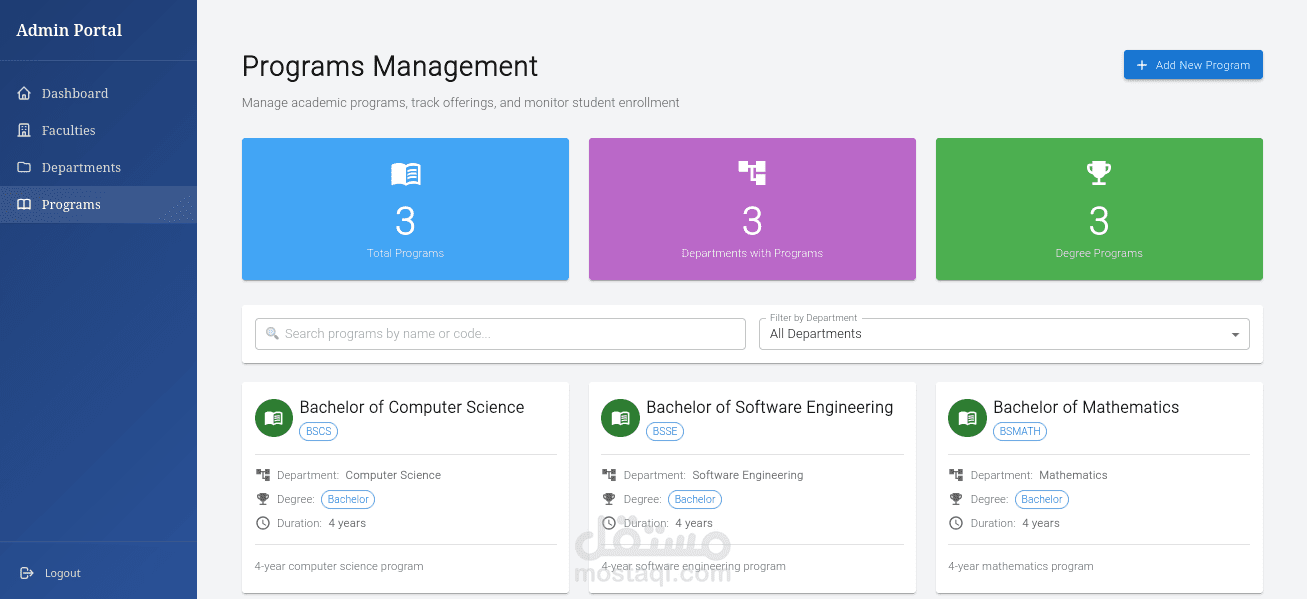Click the open book icon on Total Programs card
This screenshot has height=599, width=1307.
[405, 174]
